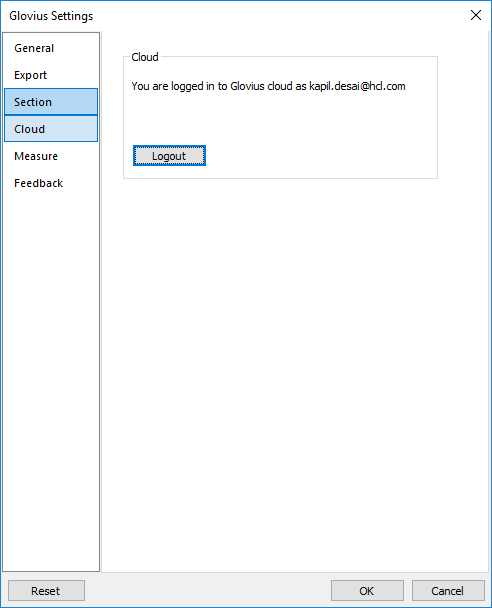Log out of Glovius cloud

pos(169,156)
